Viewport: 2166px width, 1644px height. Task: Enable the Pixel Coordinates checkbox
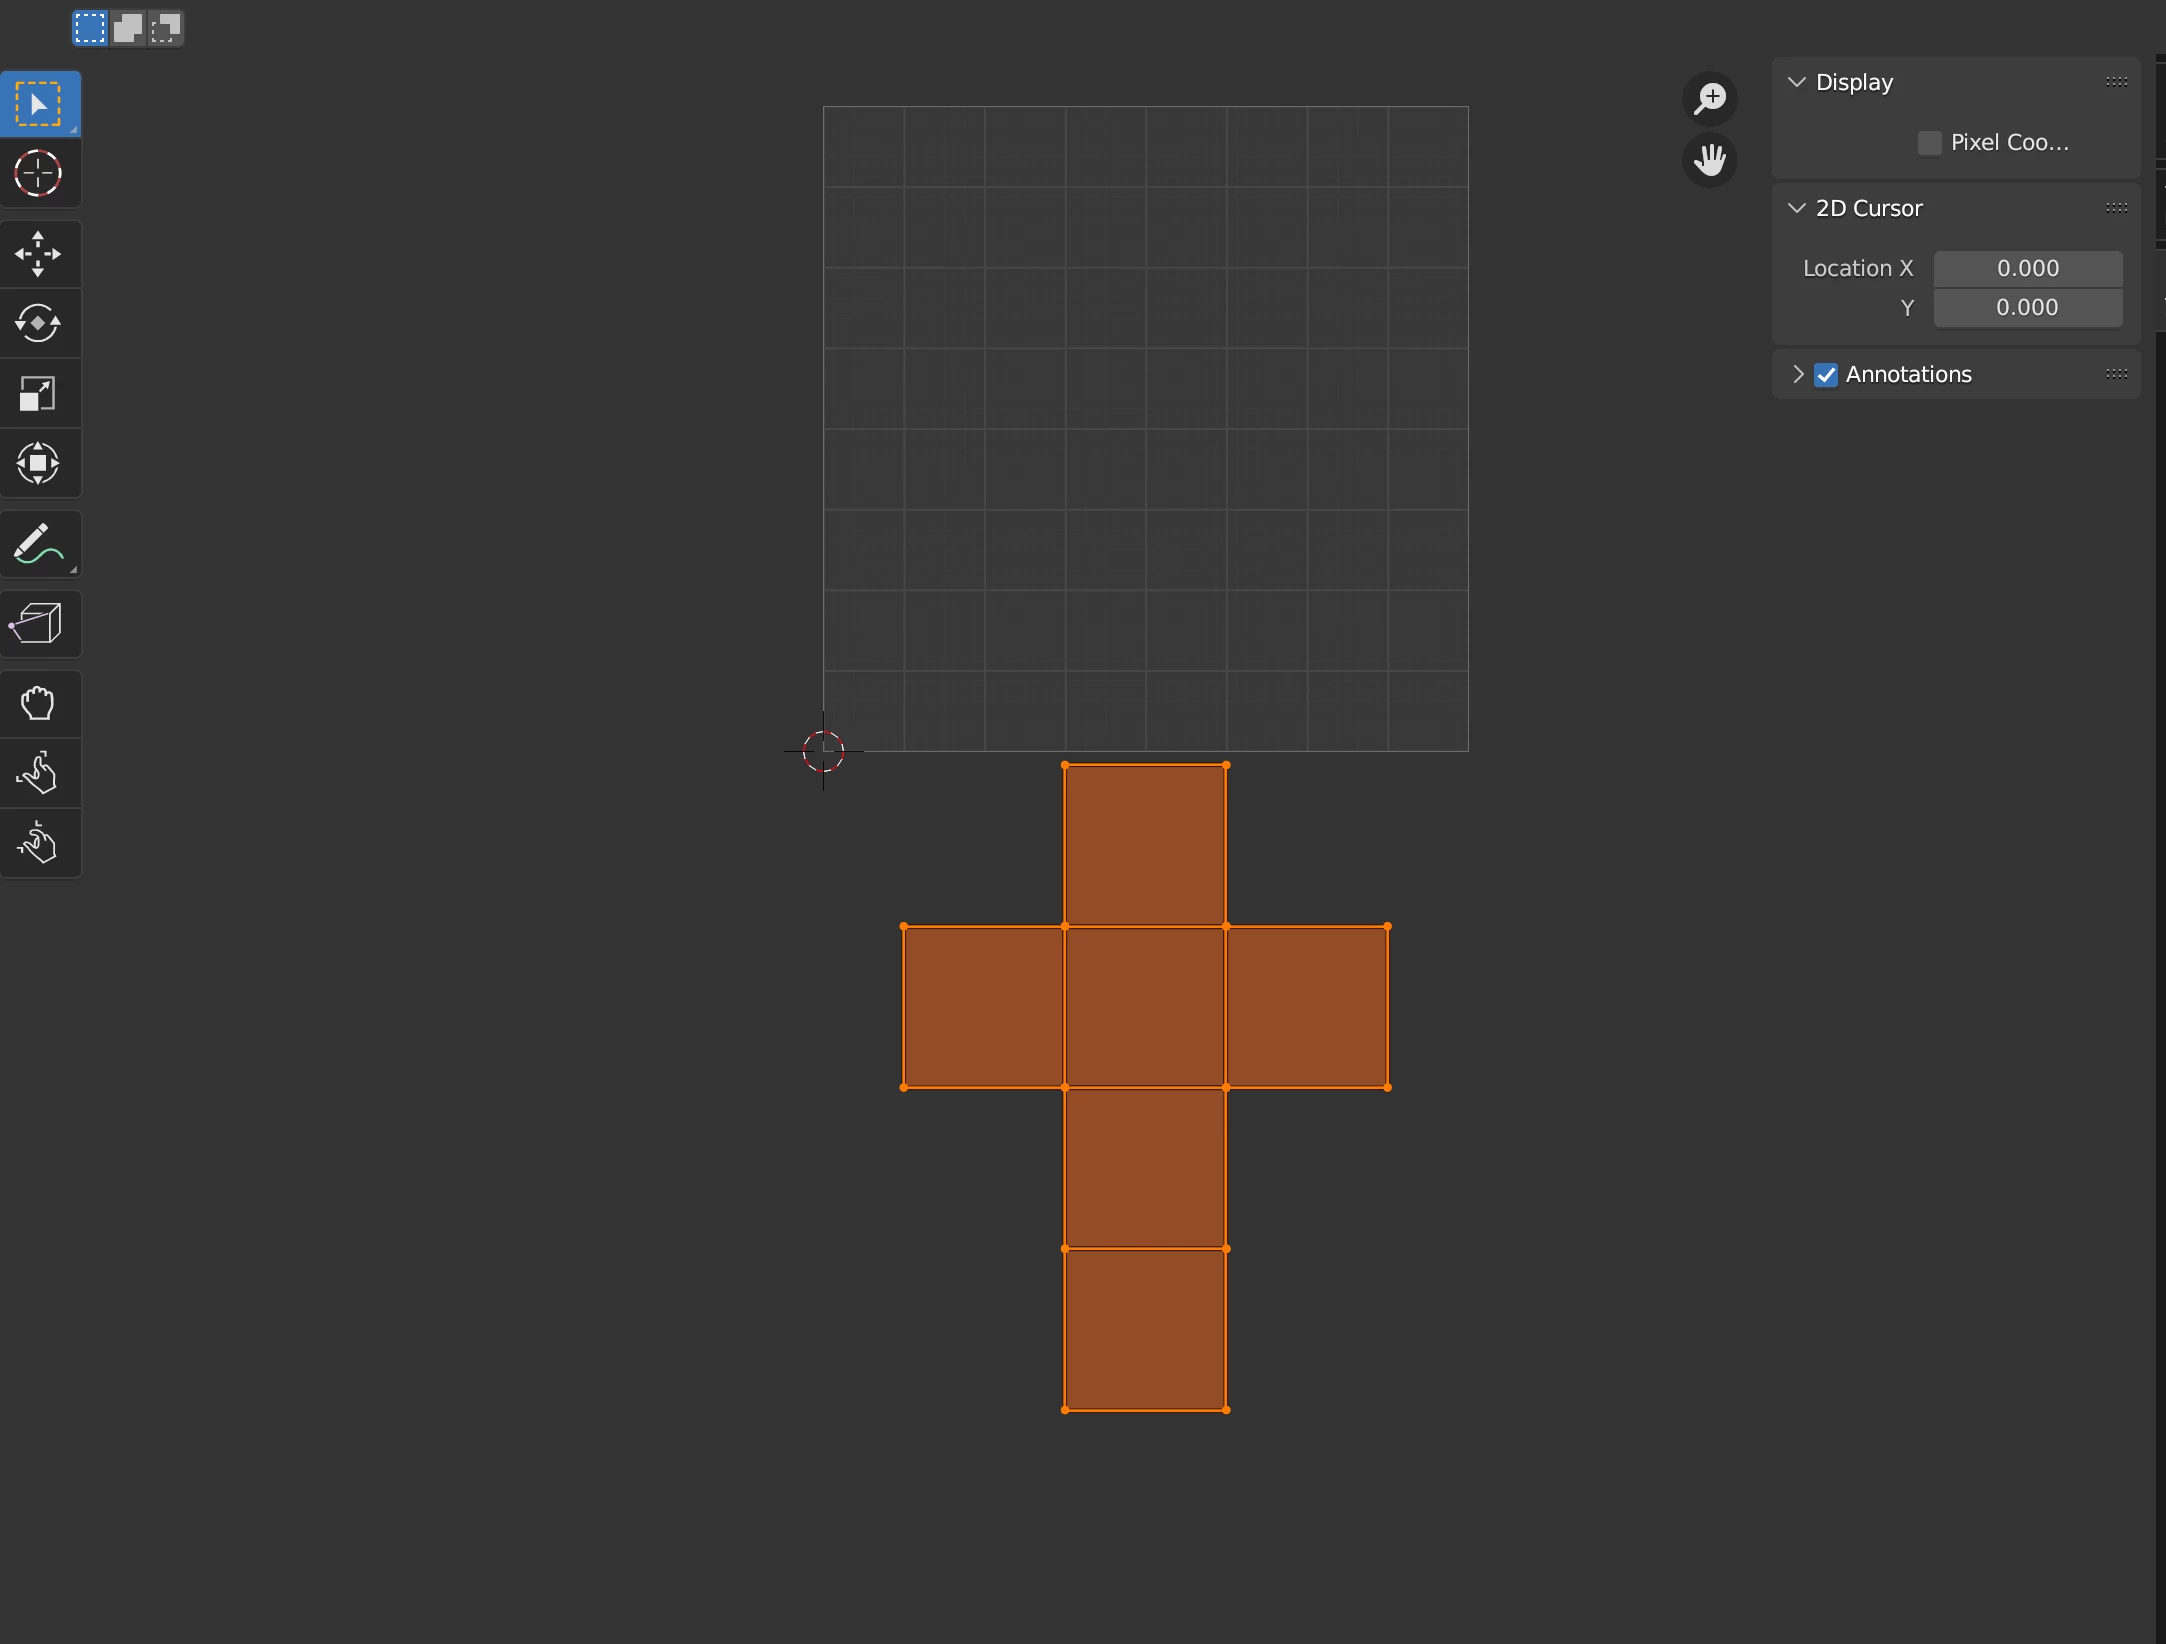point(1929,143)
